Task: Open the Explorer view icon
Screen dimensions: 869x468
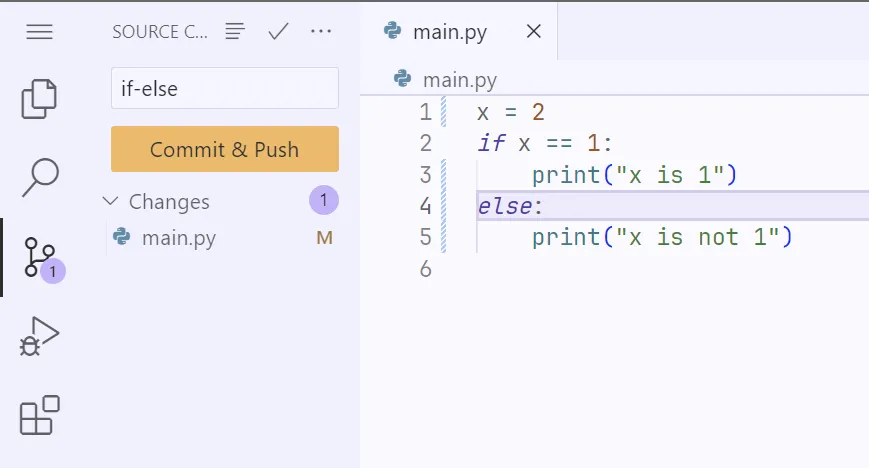Action: [39, 97]
